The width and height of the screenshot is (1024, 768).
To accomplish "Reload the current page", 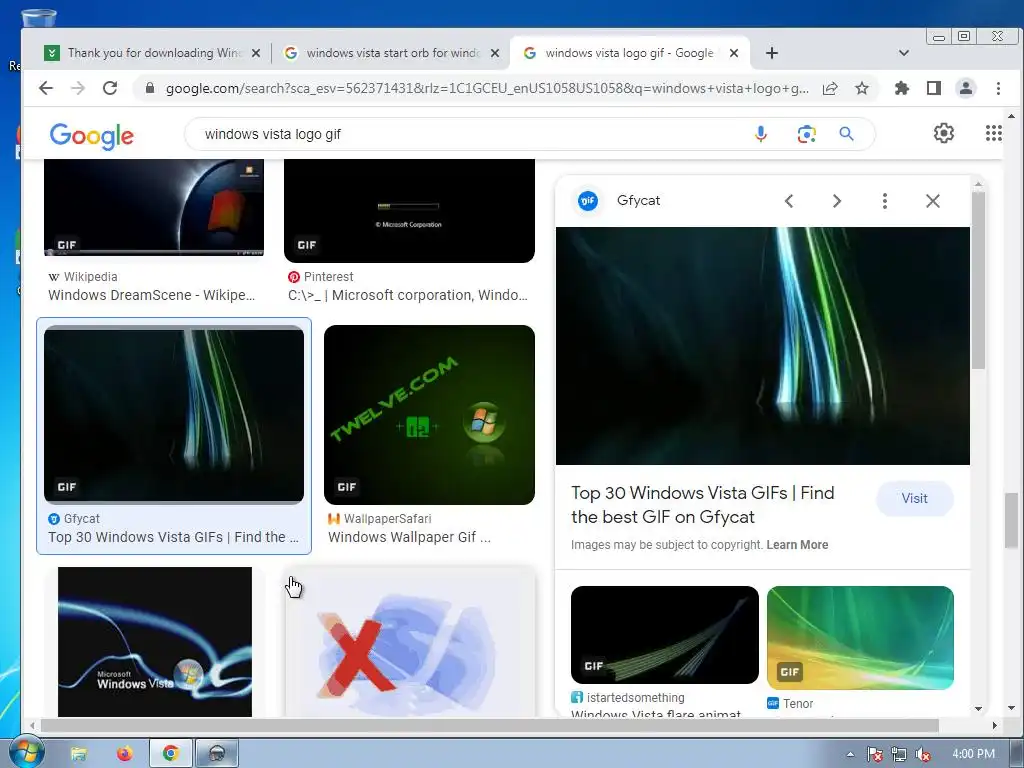I will [110, 88].
